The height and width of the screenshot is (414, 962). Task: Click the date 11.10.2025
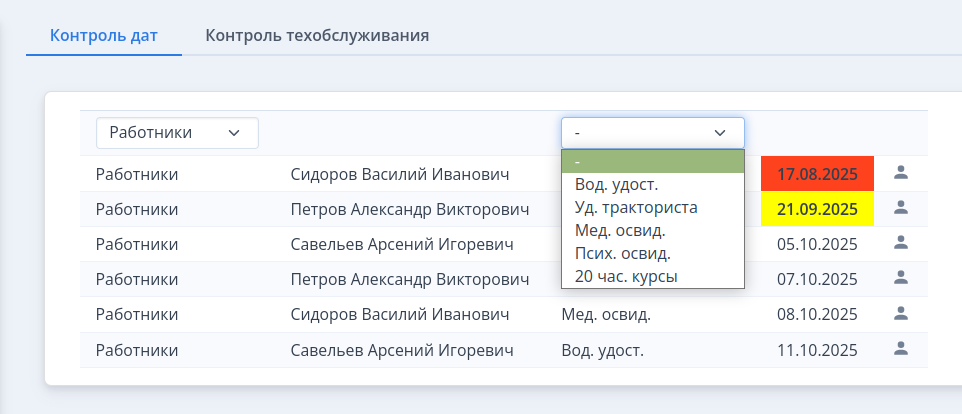pyautogui.click(x=817, y=350)
